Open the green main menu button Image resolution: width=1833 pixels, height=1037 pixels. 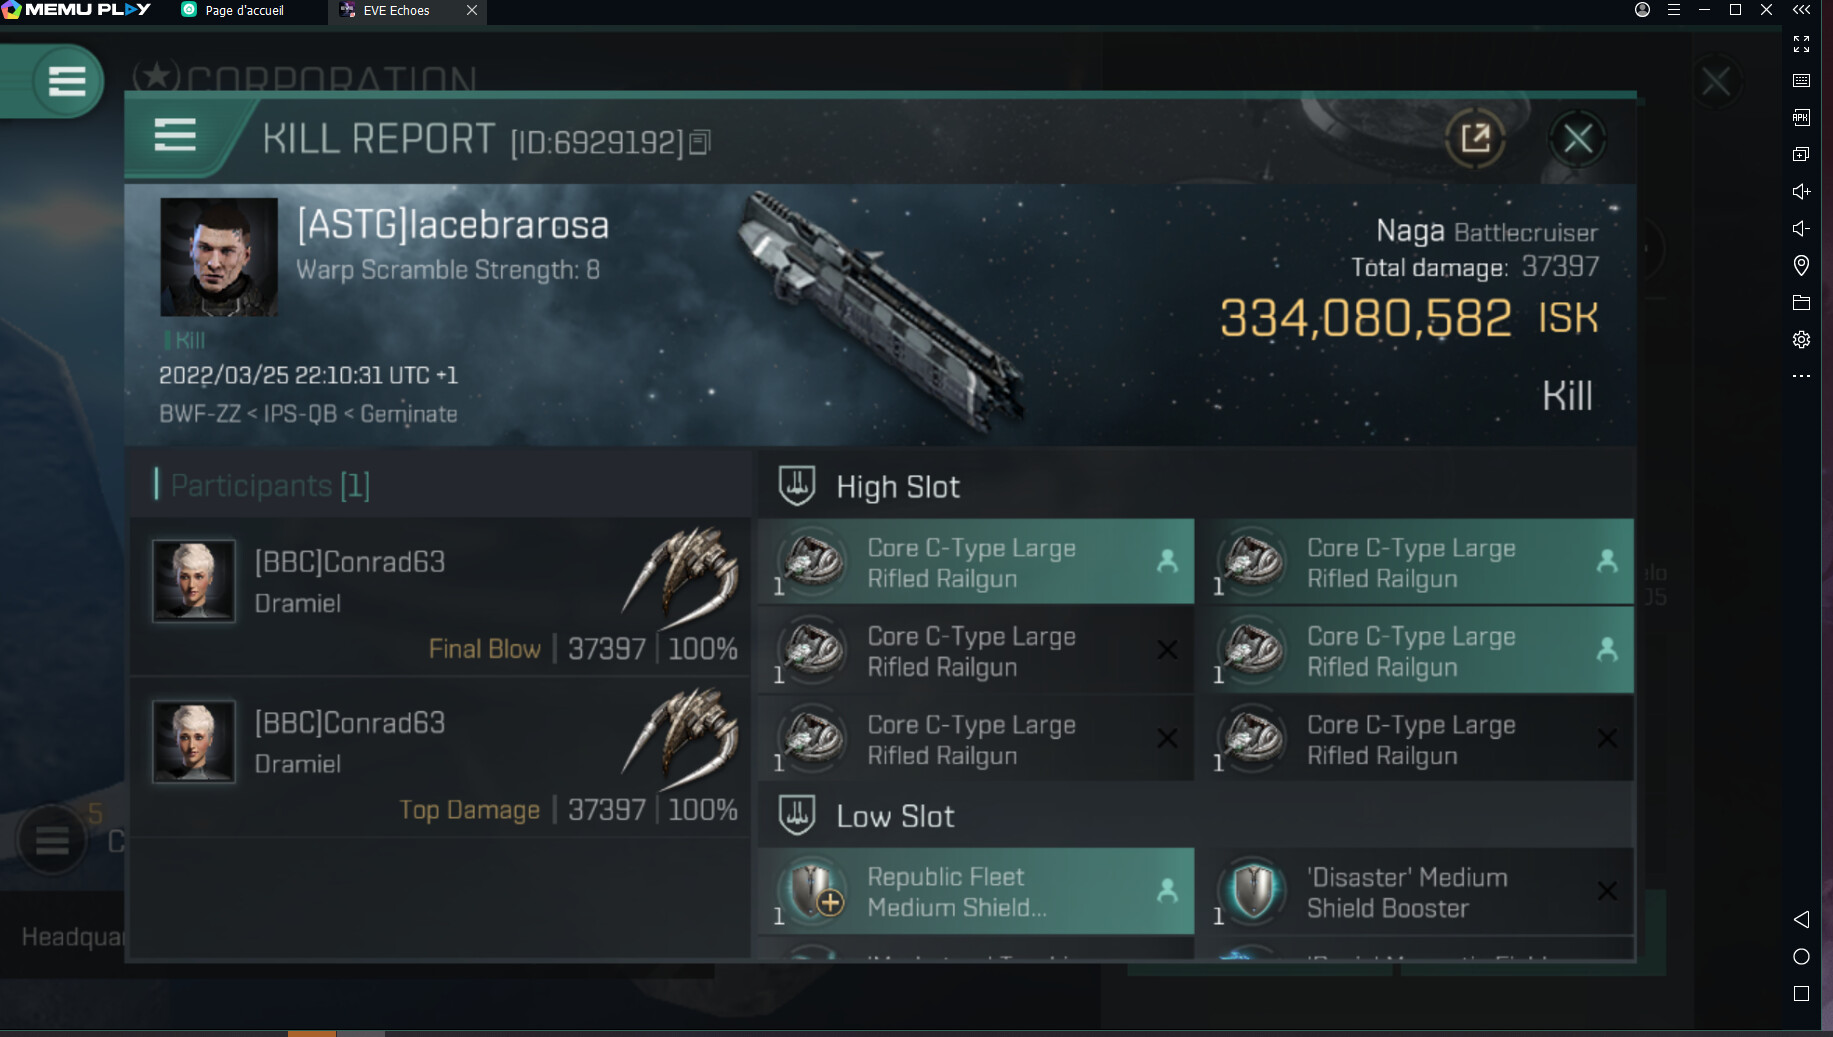67,81
